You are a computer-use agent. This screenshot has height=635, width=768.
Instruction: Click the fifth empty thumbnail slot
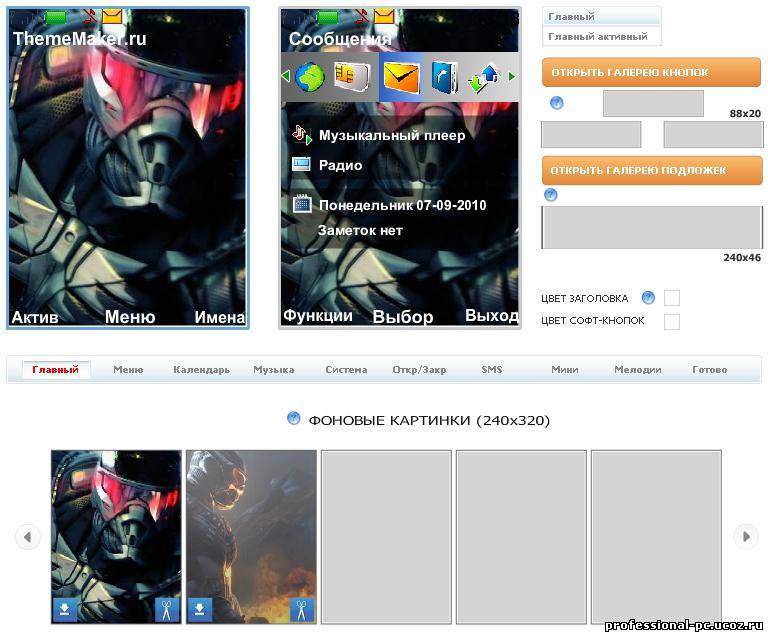tap(656, 537)
